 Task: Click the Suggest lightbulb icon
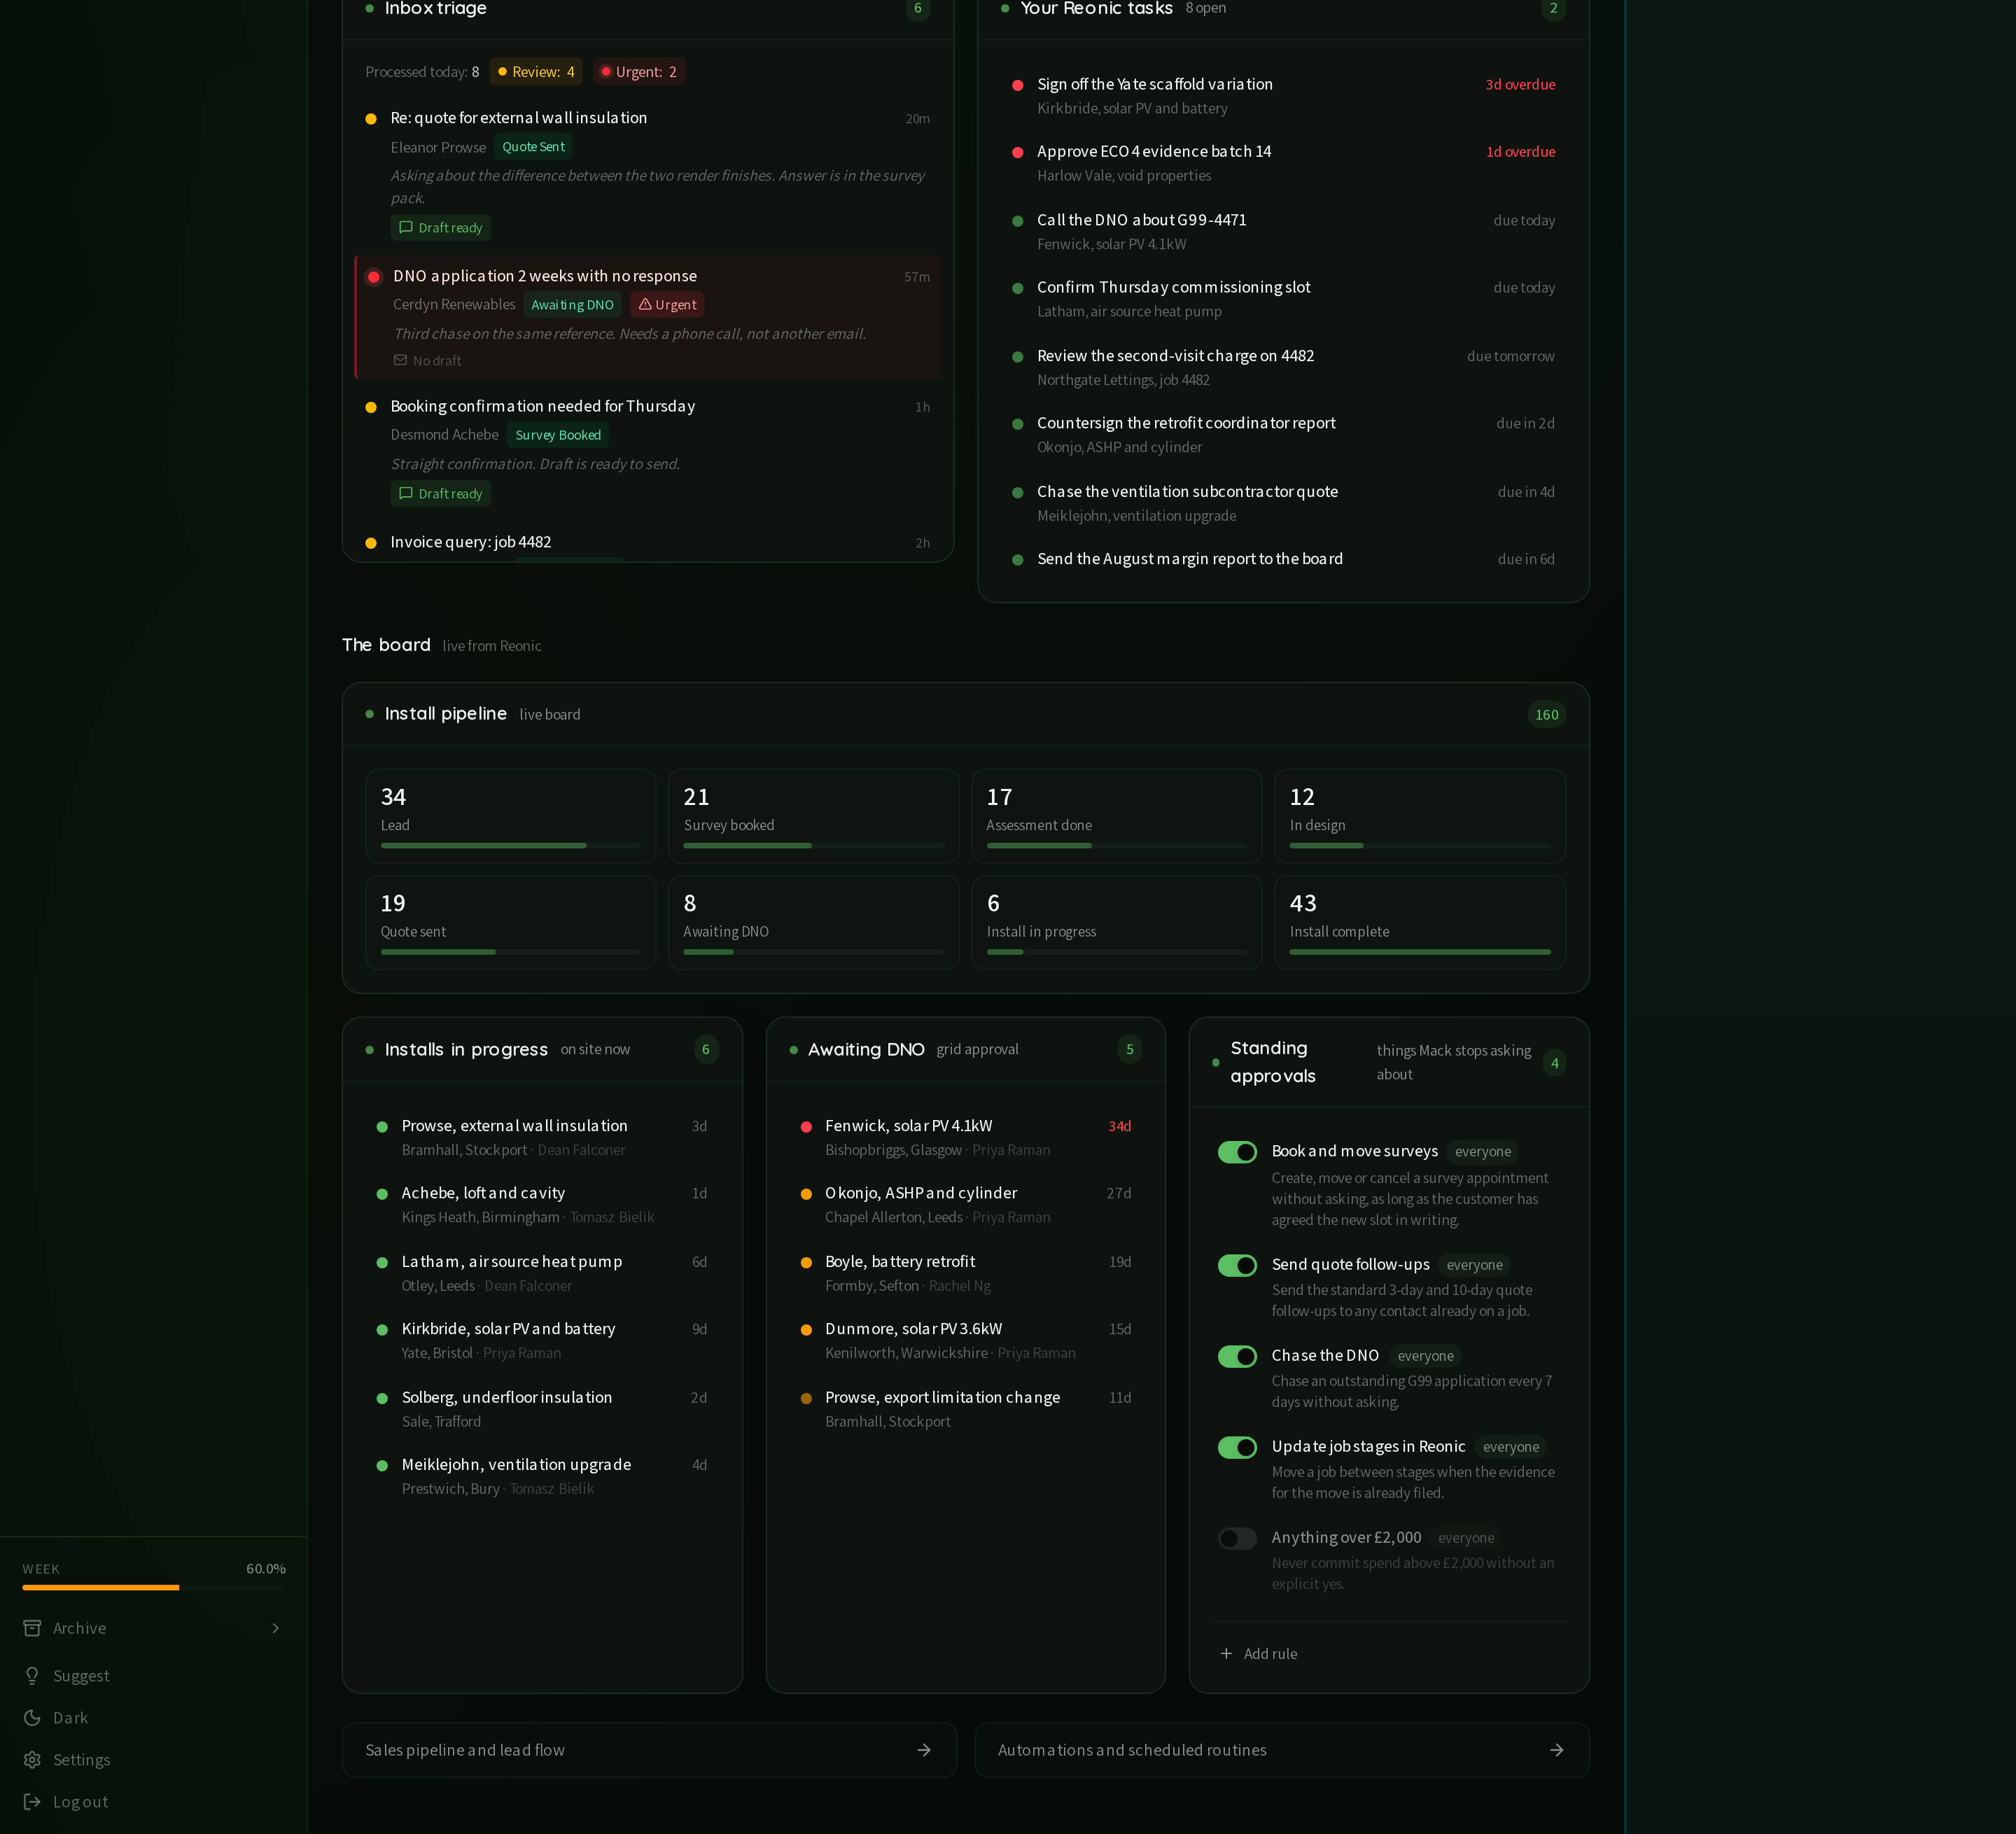32,1676
